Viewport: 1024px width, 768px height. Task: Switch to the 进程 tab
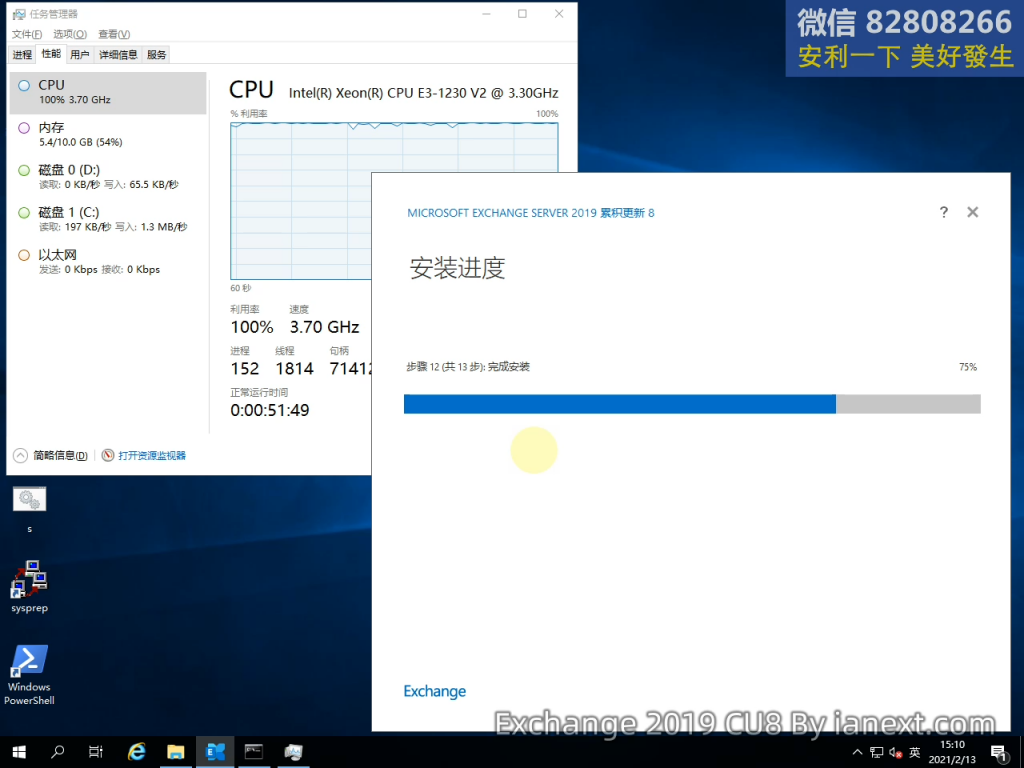click(x=22, y=55)
